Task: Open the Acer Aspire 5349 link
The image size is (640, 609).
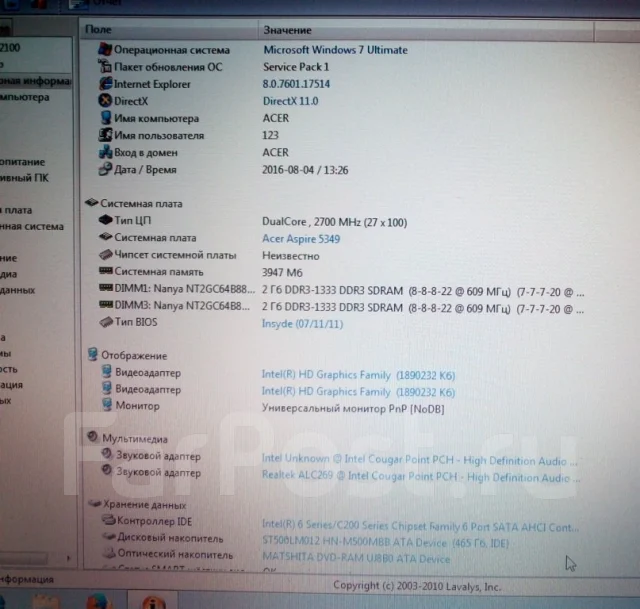Action: tap(301, 239)
